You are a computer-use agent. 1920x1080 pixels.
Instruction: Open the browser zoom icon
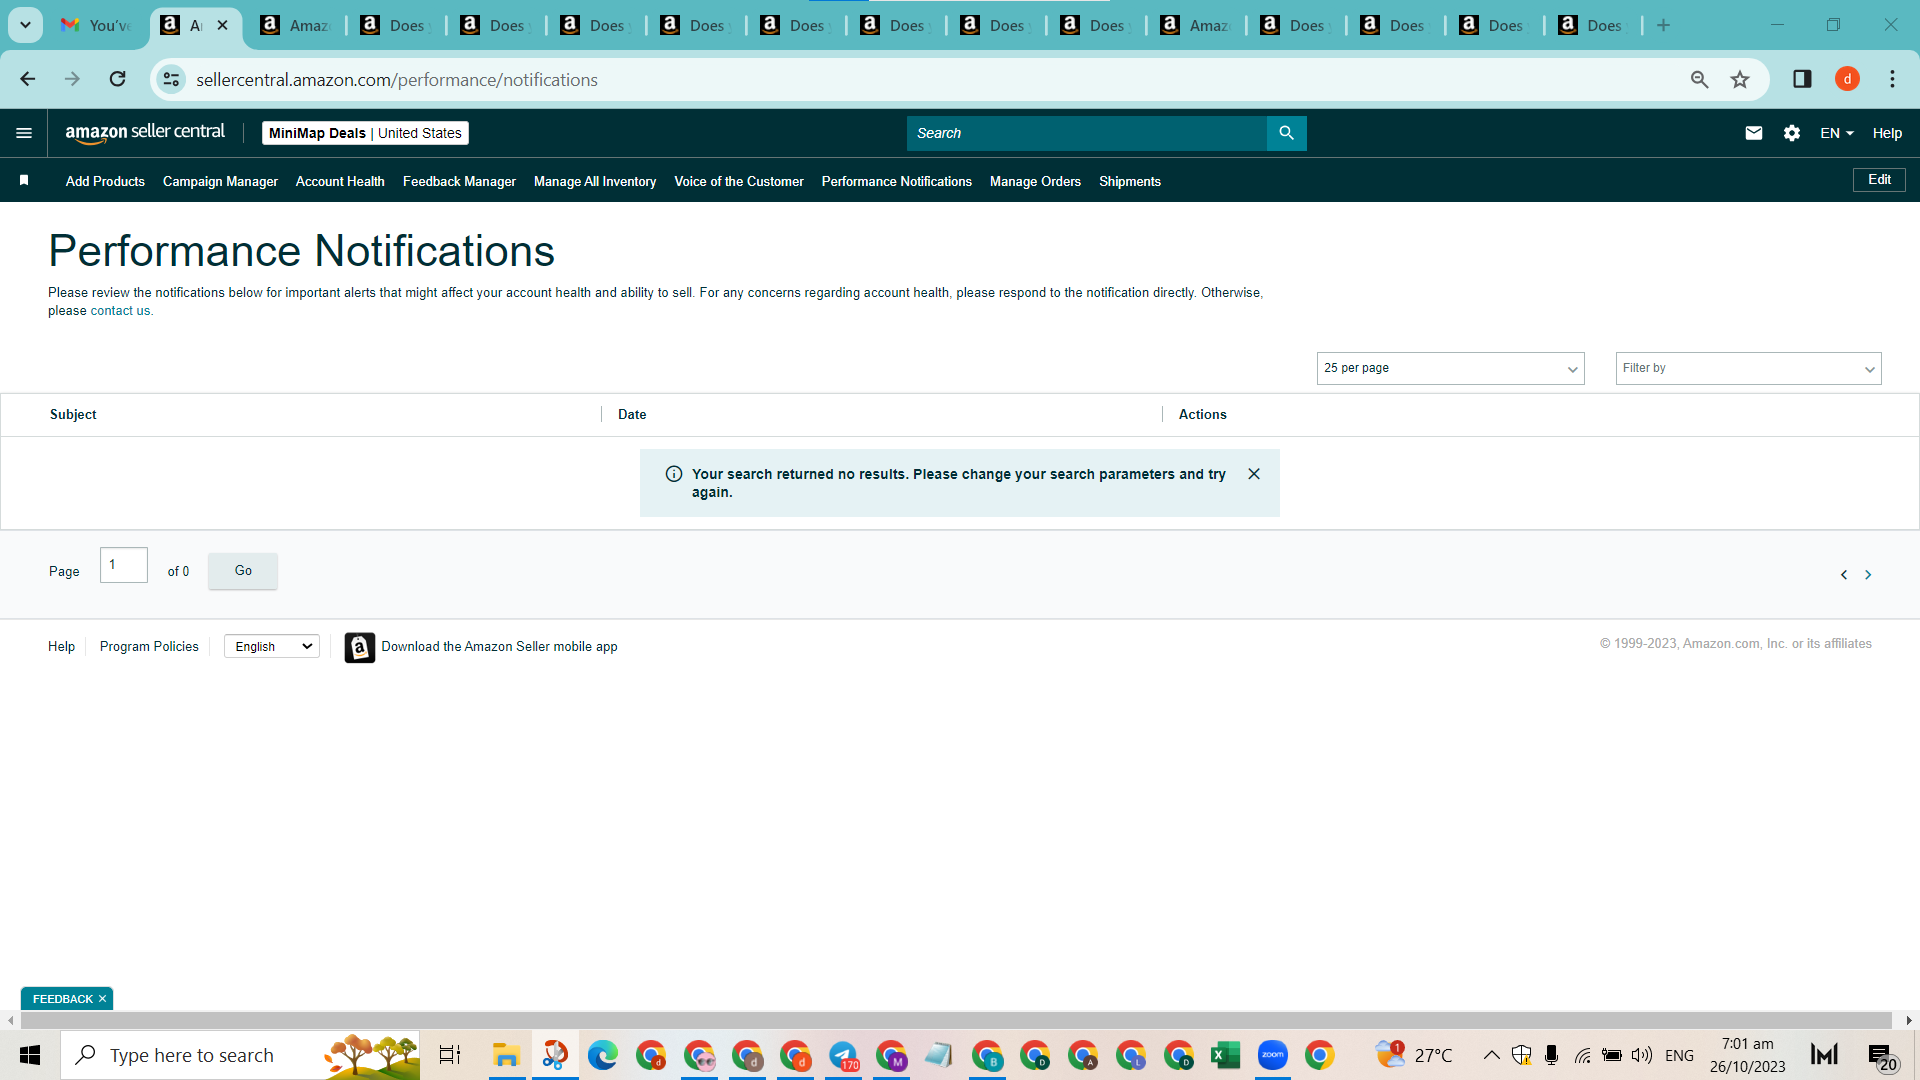coord(1699,79)
